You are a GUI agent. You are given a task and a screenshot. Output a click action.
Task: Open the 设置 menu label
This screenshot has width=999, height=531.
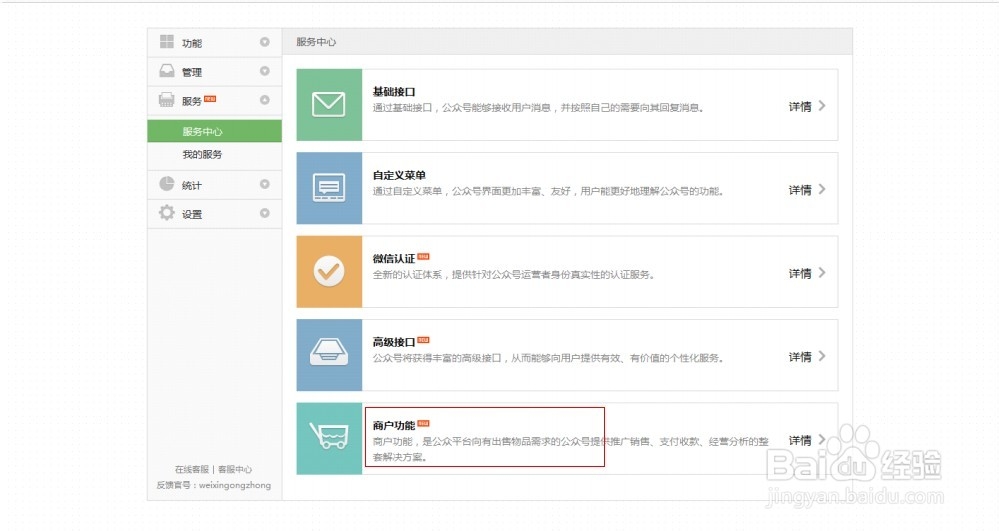tap(192, 214)
